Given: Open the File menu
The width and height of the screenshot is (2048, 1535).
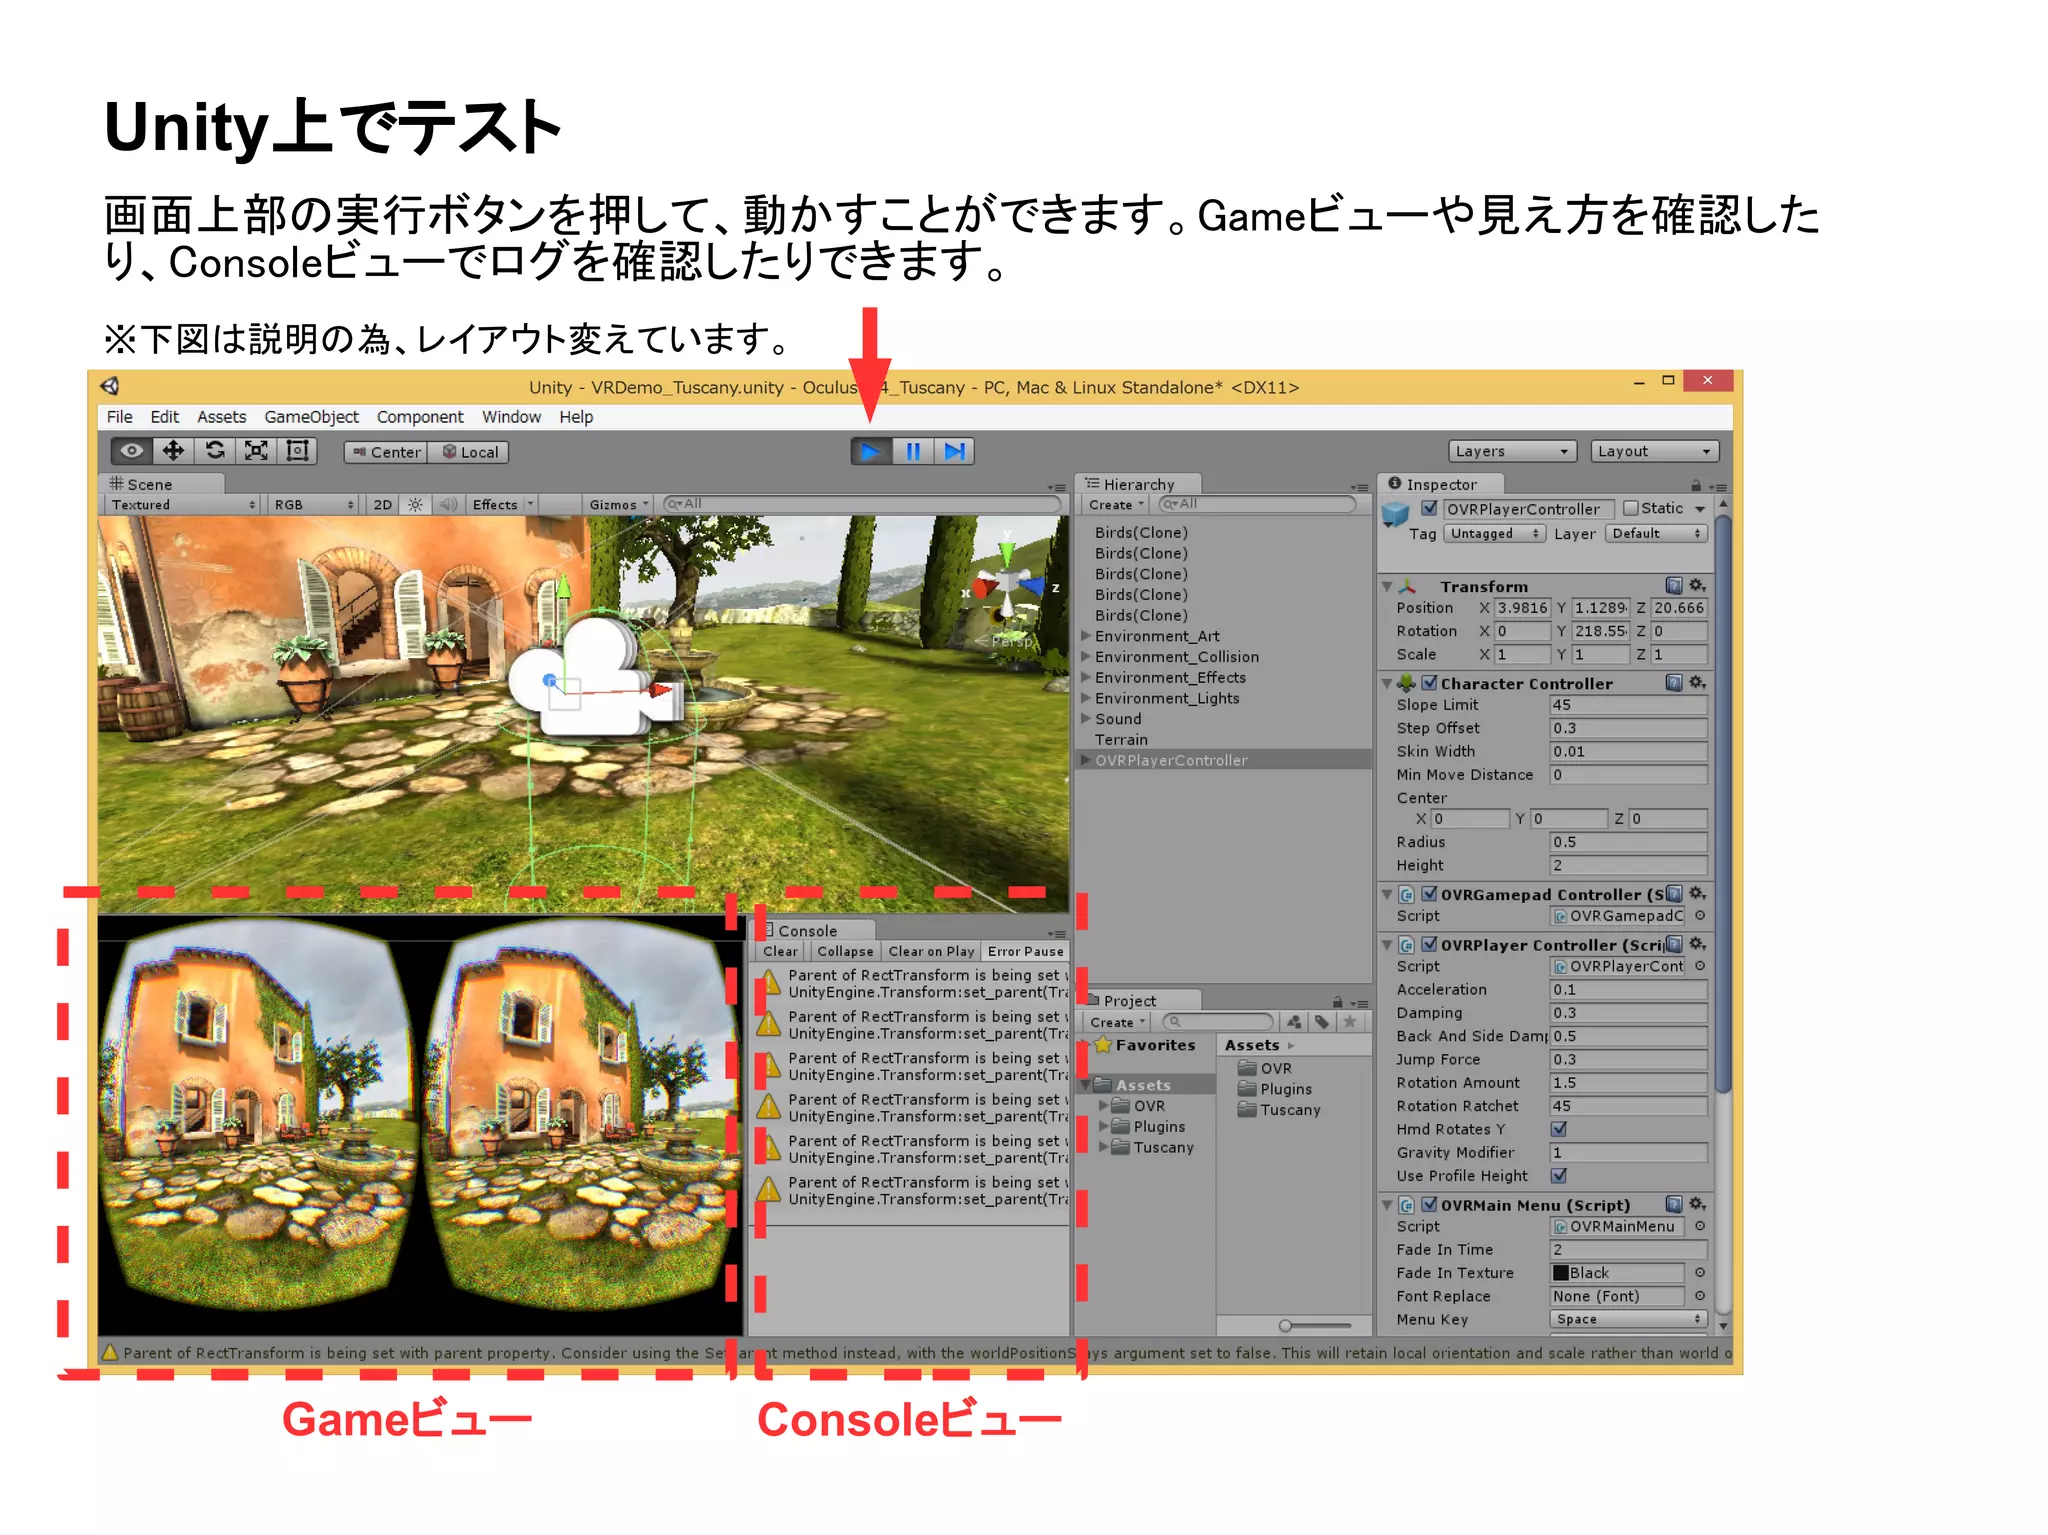Looking at the screenshot, I should 120,417.
